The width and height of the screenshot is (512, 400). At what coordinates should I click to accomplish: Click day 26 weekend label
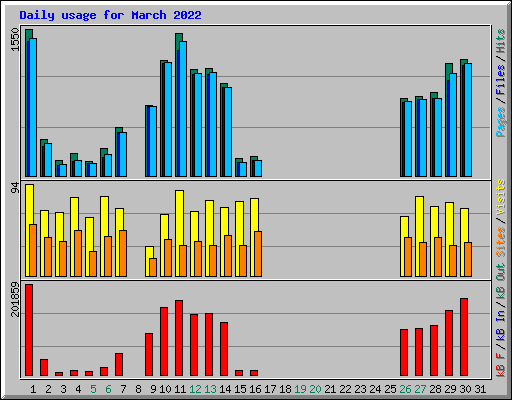[x=405, y=389]
